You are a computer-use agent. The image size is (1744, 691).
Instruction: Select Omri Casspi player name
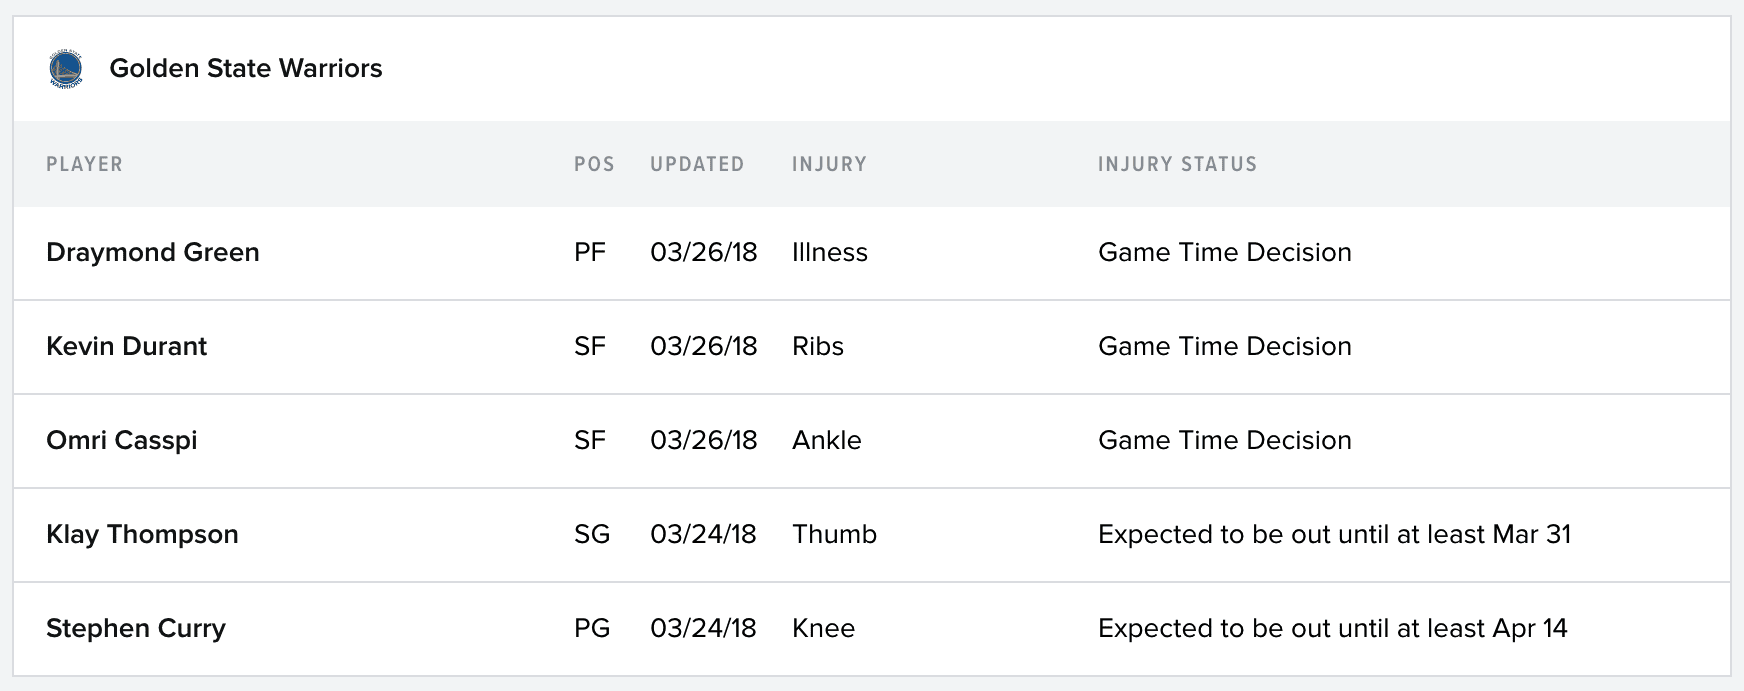point(122,440)
